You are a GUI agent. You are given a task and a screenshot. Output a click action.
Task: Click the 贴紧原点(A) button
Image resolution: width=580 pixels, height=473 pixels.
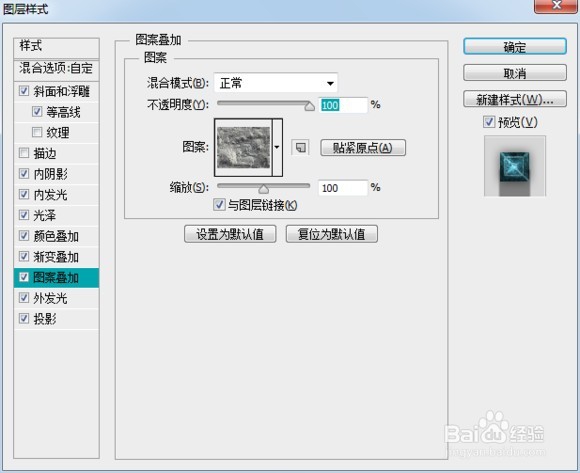click(x=363, y=148)
